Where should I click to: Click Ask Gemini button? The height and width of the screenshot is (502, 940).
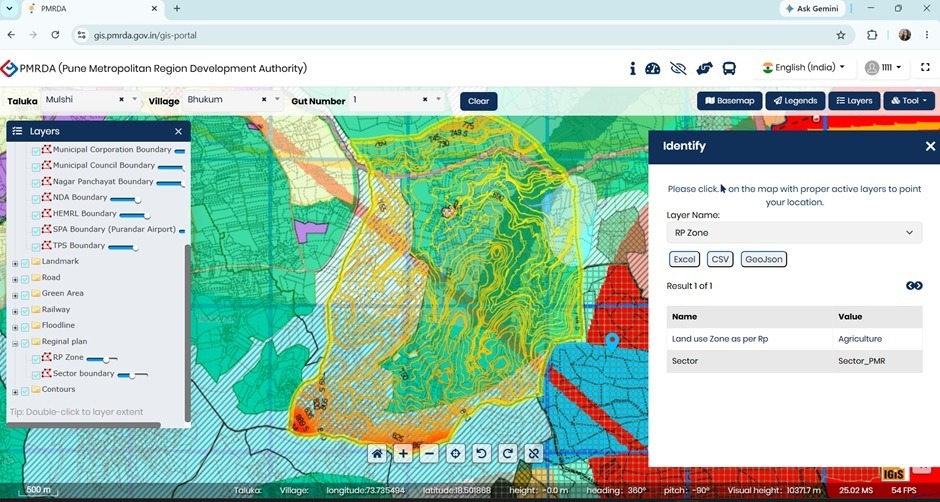(812, 8)
